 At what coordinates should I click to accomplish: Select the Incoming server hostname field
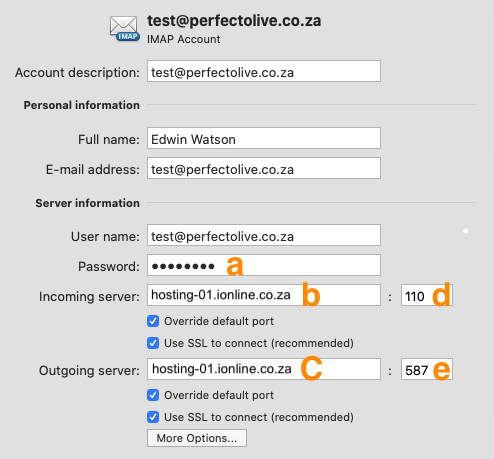[264, 295]
